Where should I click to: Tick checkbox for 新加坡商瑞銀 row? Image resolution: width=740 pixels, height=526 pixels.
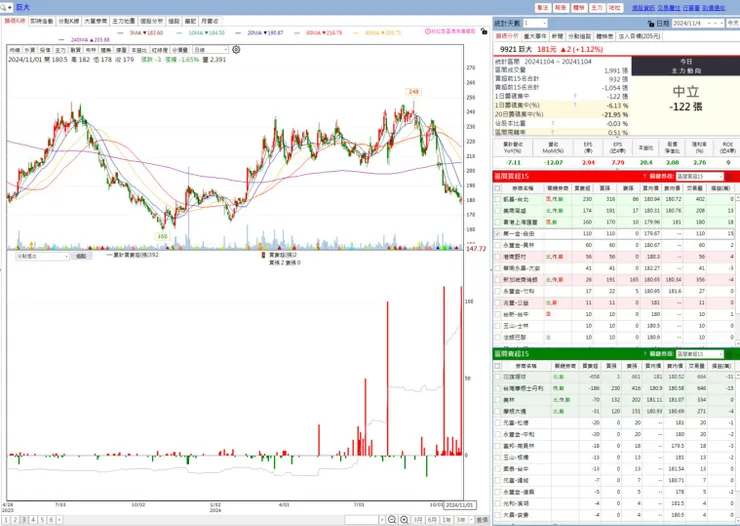point(497,280)
